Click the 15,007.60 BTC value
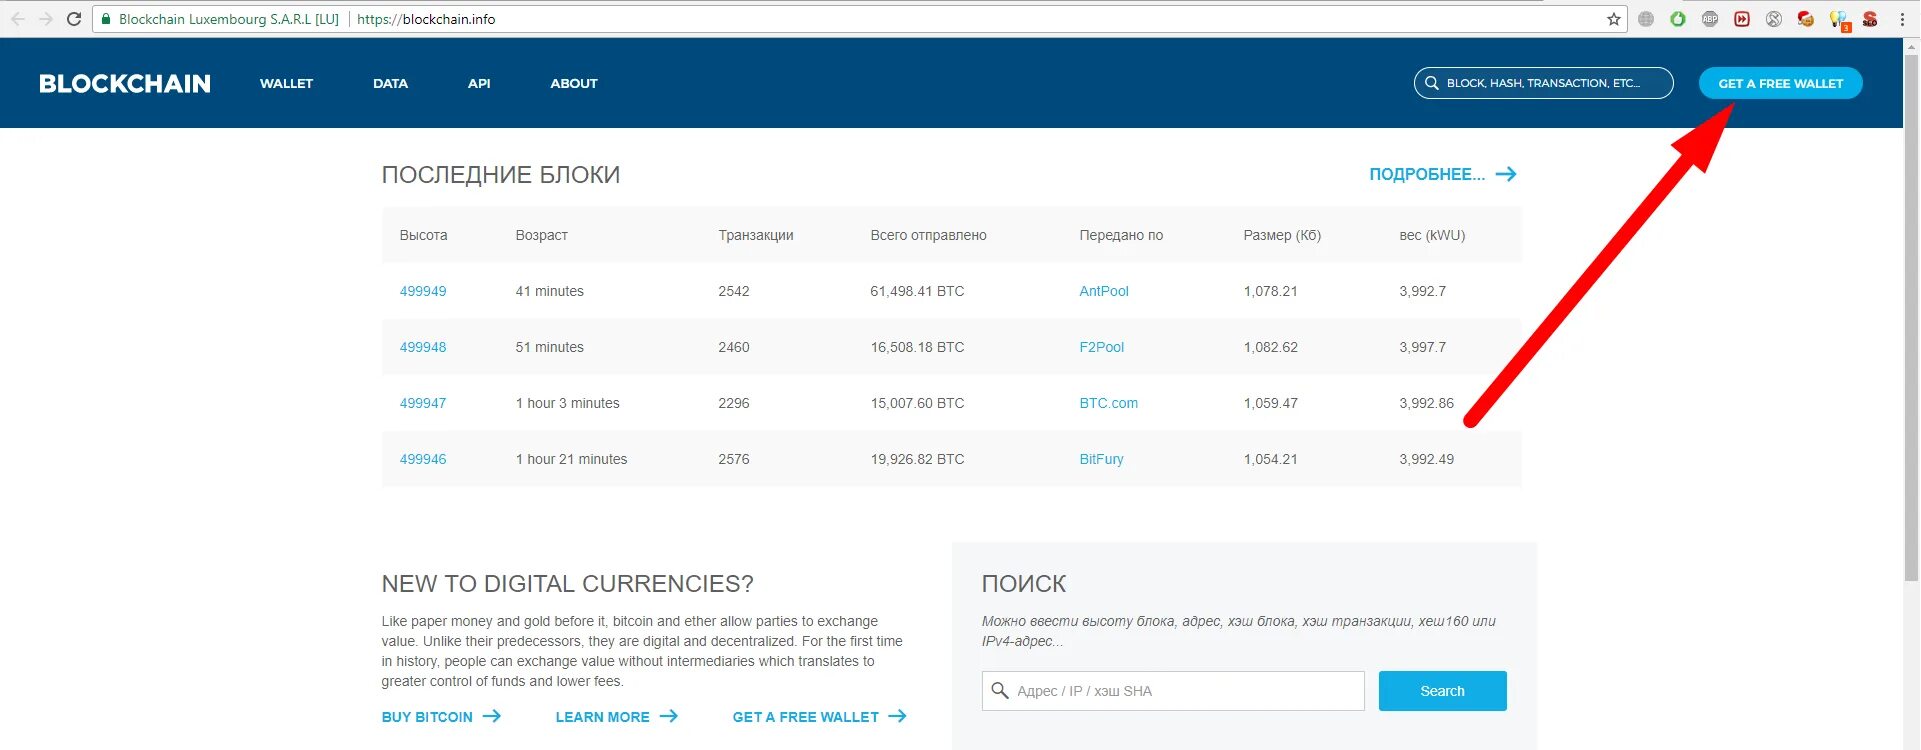This screenshot has width=1921, height=750. tap(917, 403)
